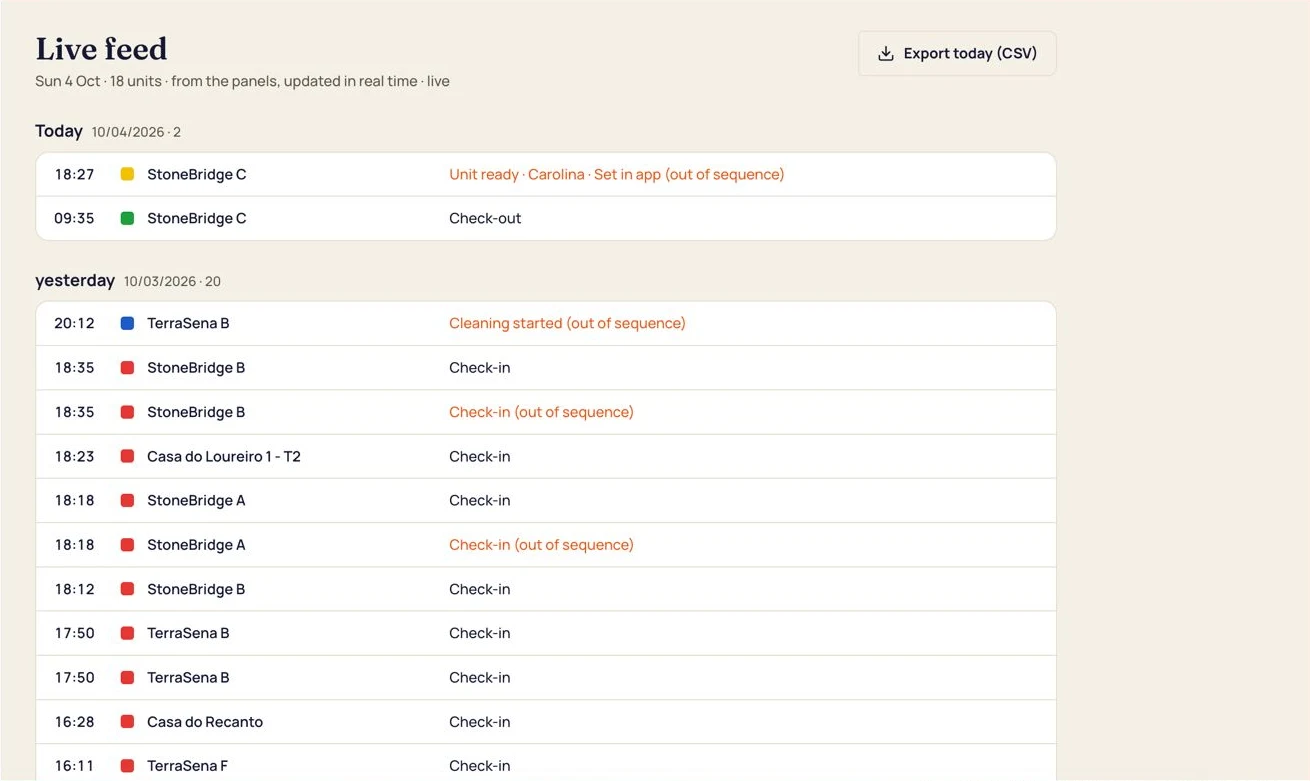This screenshot has width=1310, height=781.
Task: Click the 20:12 timestamp
Action: pyautogui.click(x=74, y=323)
